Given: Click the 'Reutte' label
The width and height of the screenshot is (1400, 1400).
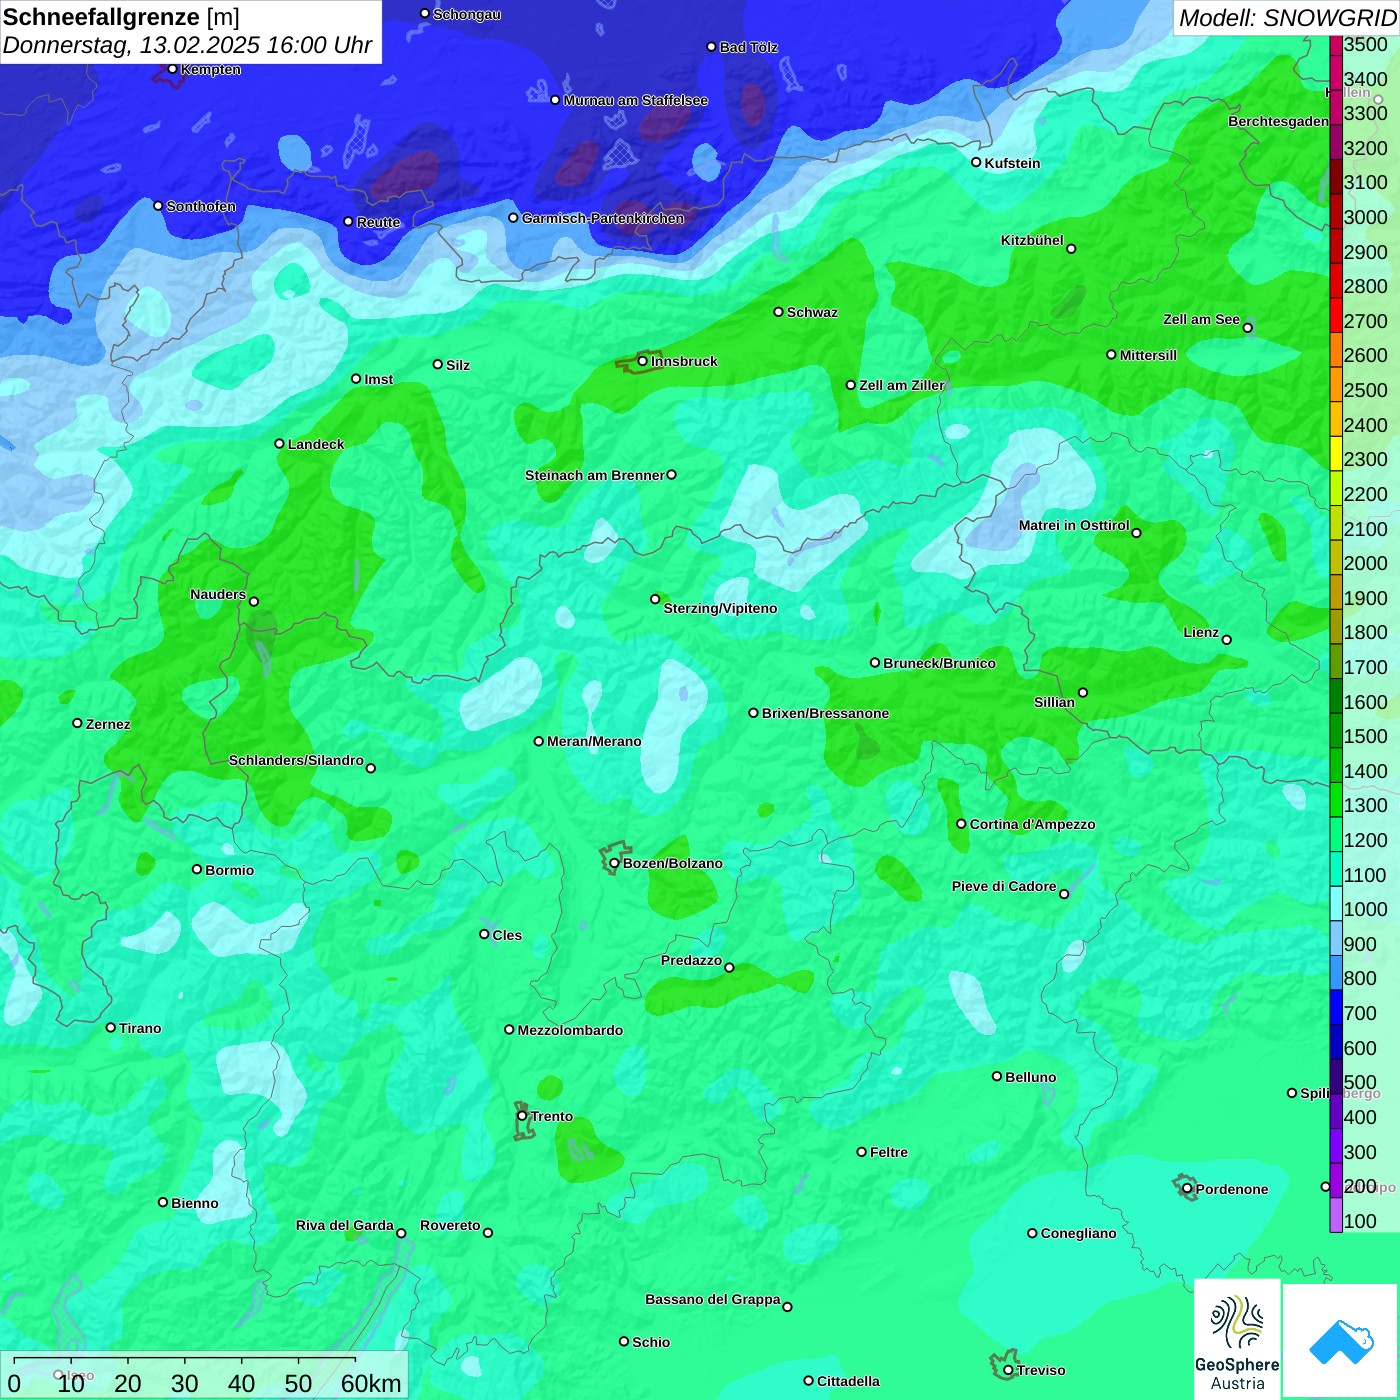Looking at the screenshot, I should point(378,222).
